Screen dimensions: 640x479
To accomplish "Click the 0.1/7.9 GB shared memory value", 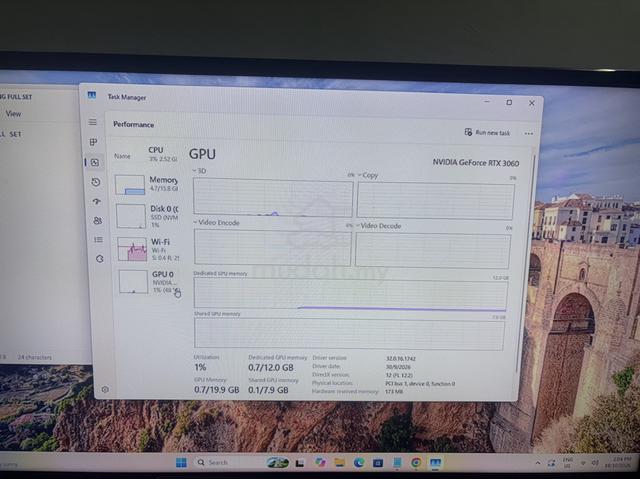I will tap(268, 390).
